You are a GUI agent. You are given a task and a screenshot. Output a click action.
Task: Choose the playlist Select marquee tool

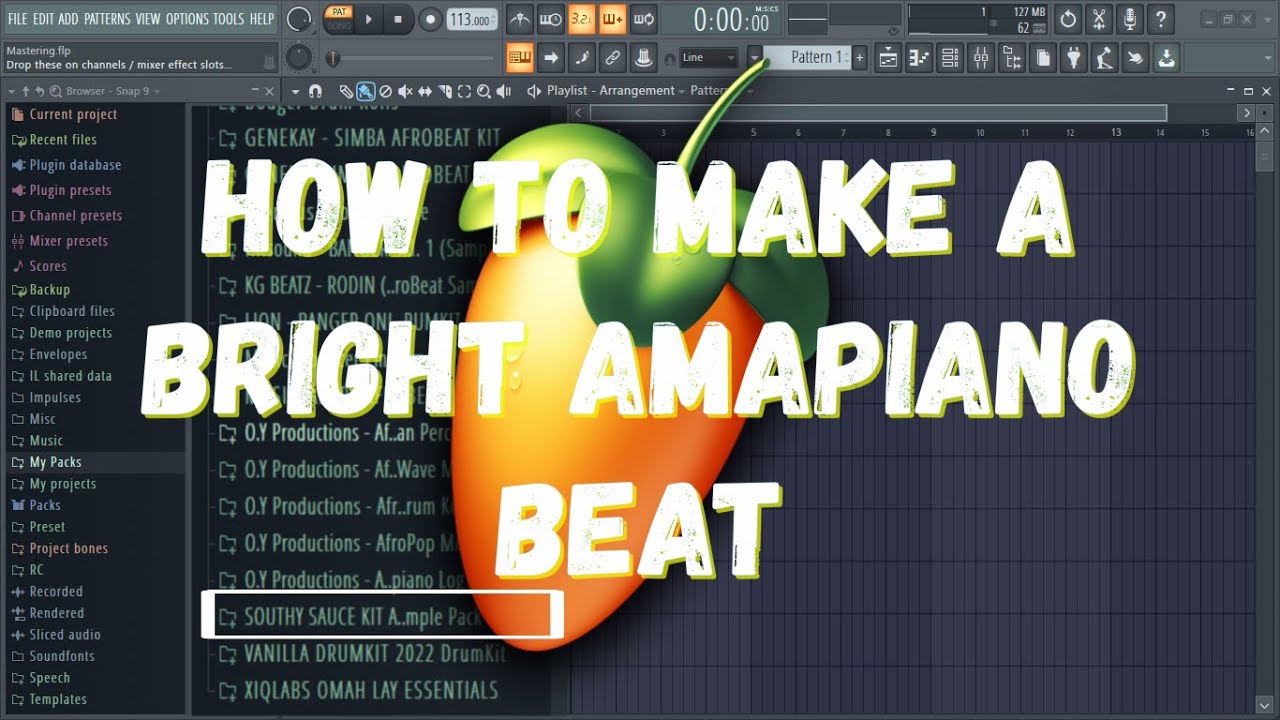[x=464, y=91]
